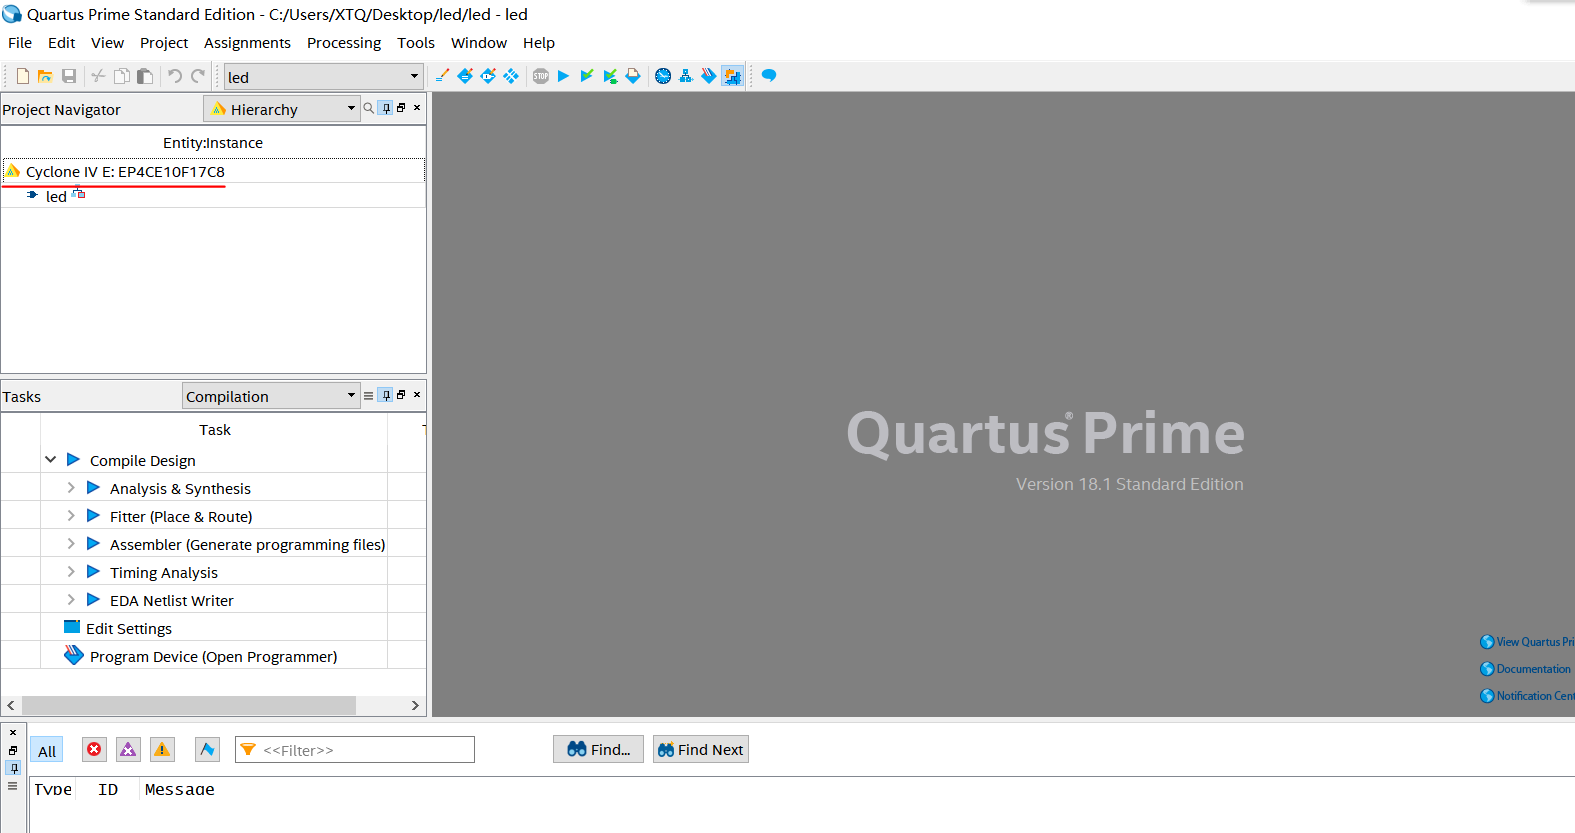Viewport: 1575px width, 833px height.
Task: Float the Project Navigator panel
Action: coord(401,108)
